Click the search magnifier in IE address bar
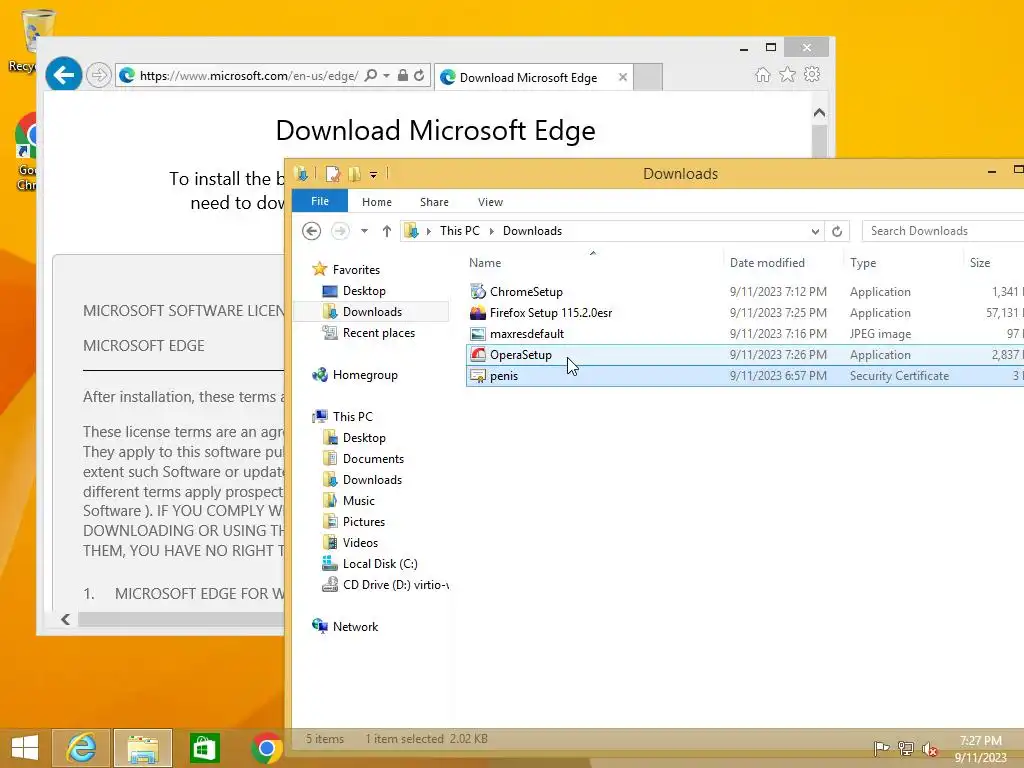Screen dimensions: 1024x768 pos(370,76)
